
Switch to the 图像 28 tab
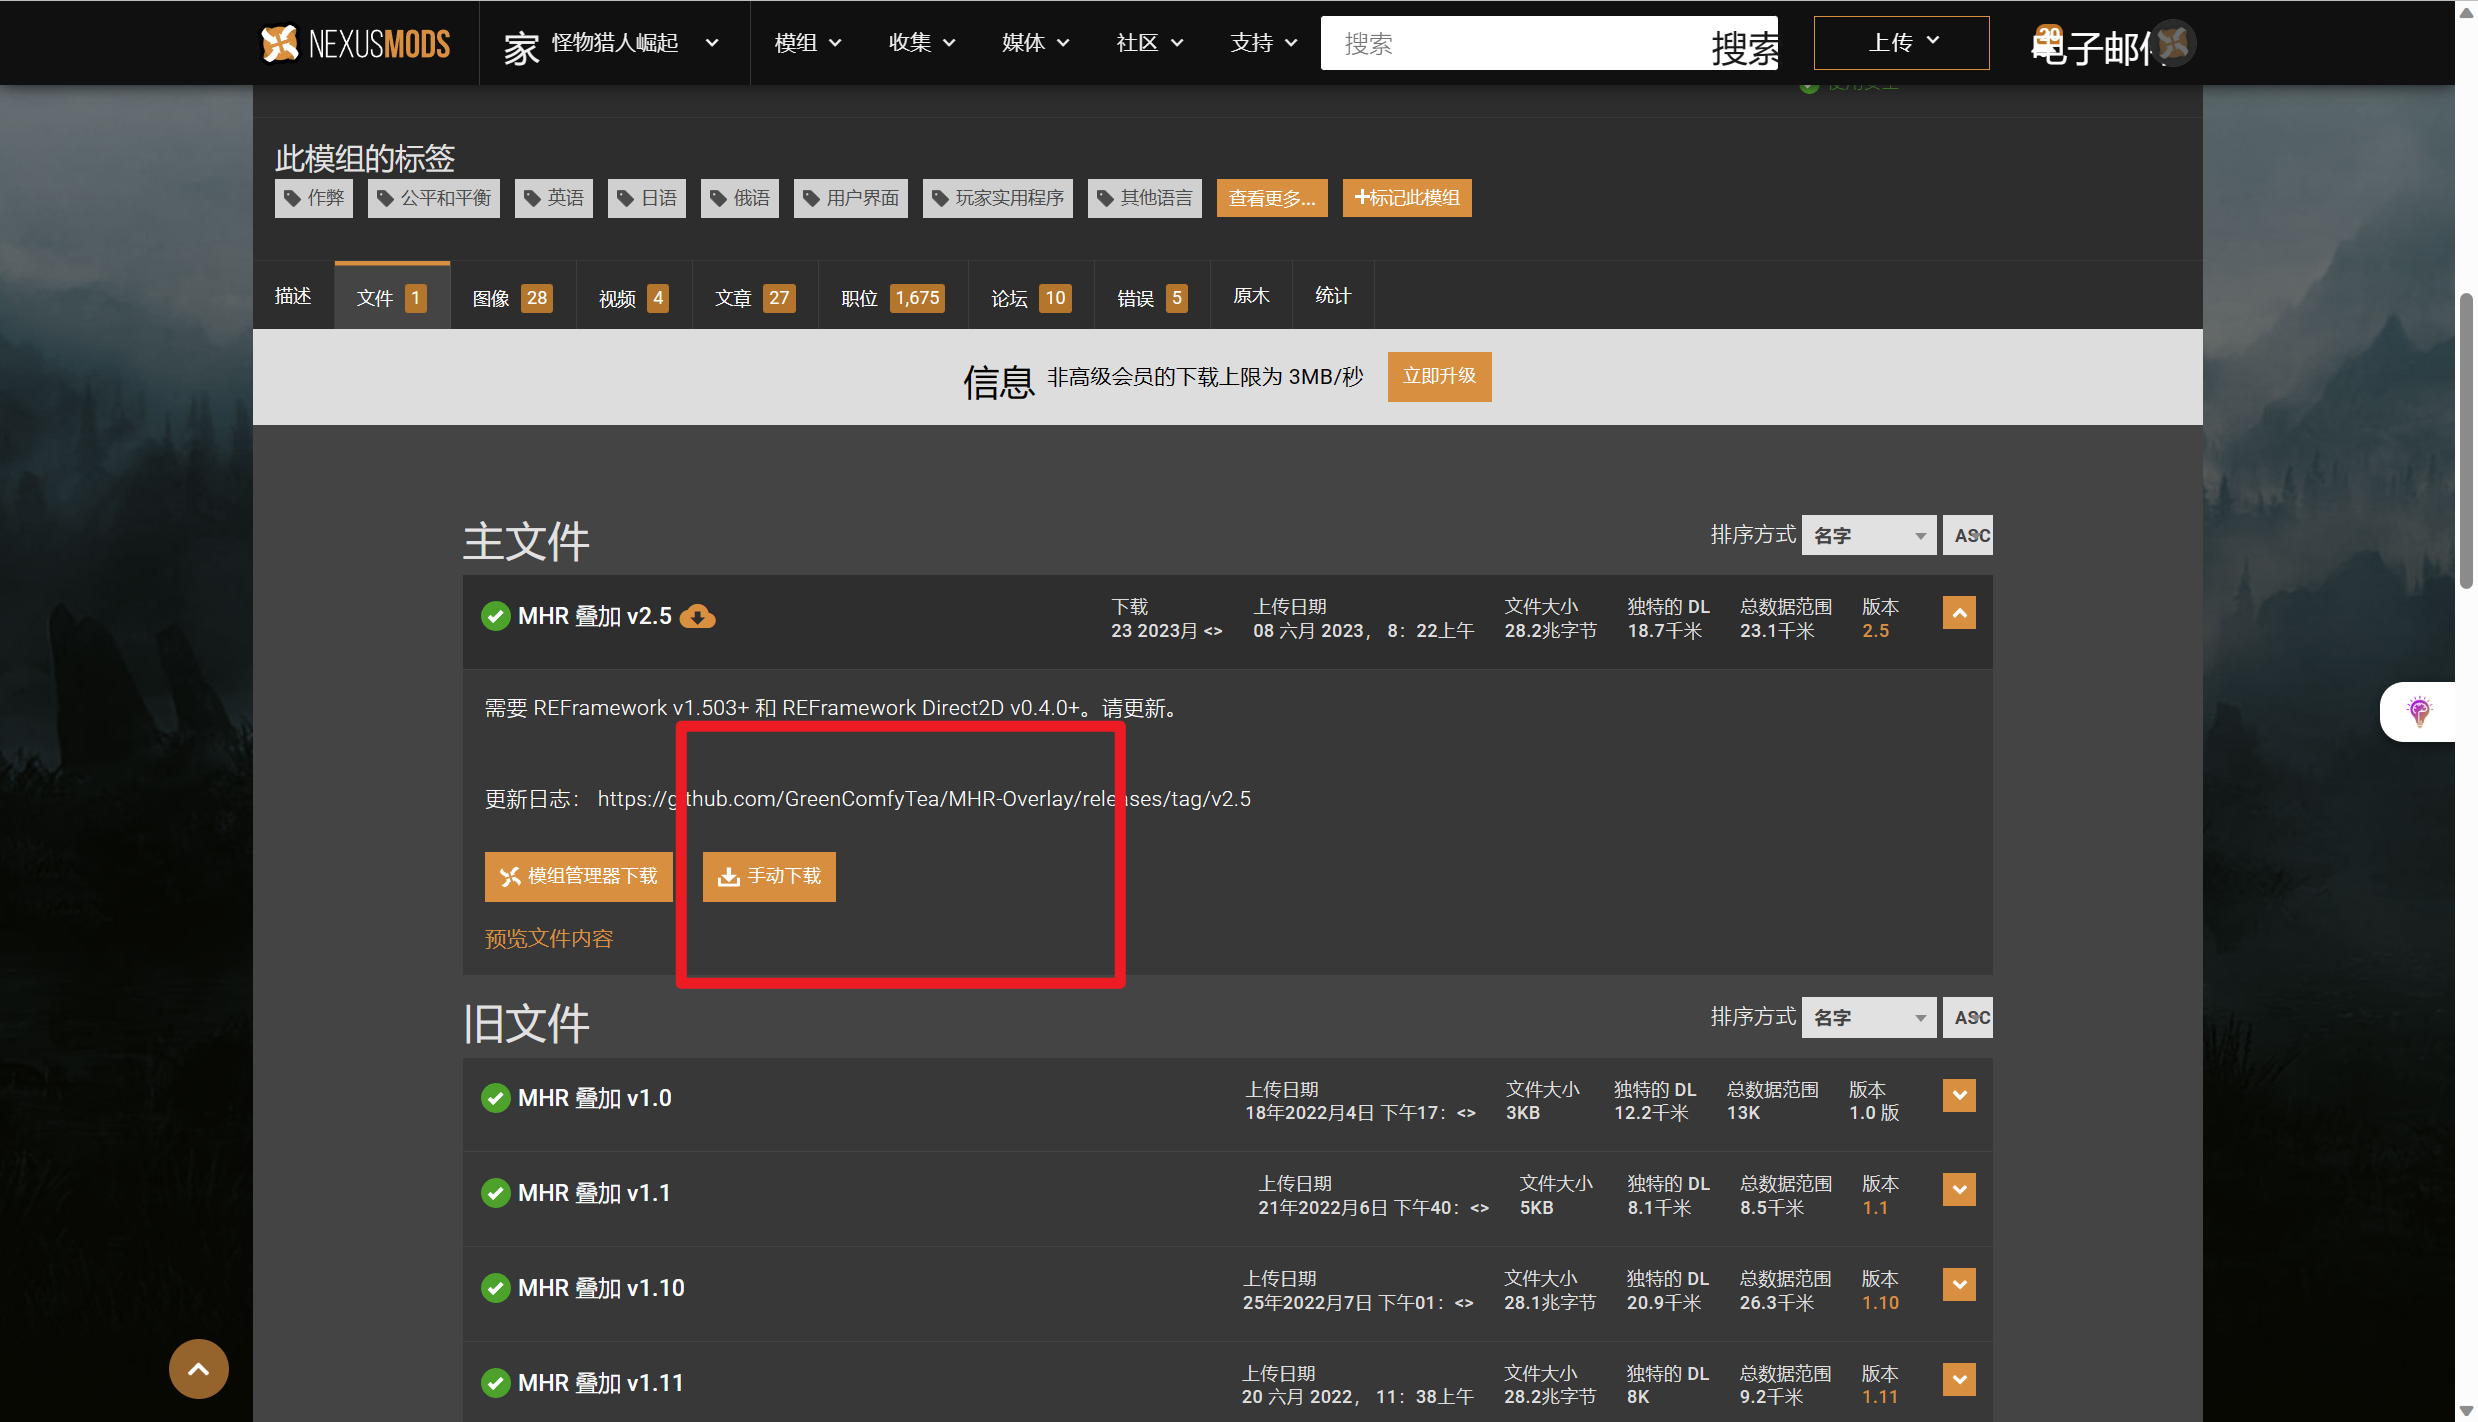[x=512, y=296]
